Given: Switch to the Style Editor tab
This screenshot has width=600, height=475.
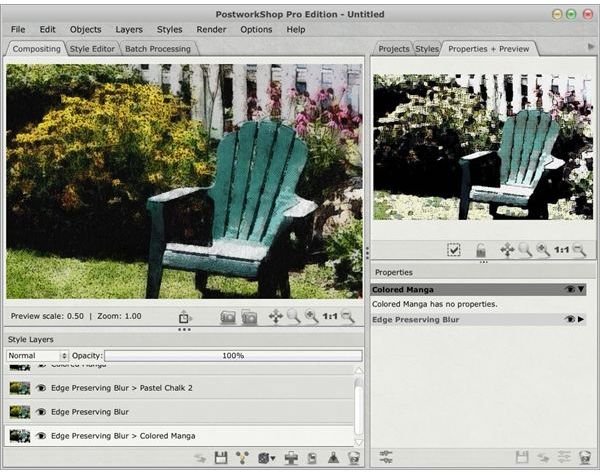Looking at the screenshot, I should (92, 49).
